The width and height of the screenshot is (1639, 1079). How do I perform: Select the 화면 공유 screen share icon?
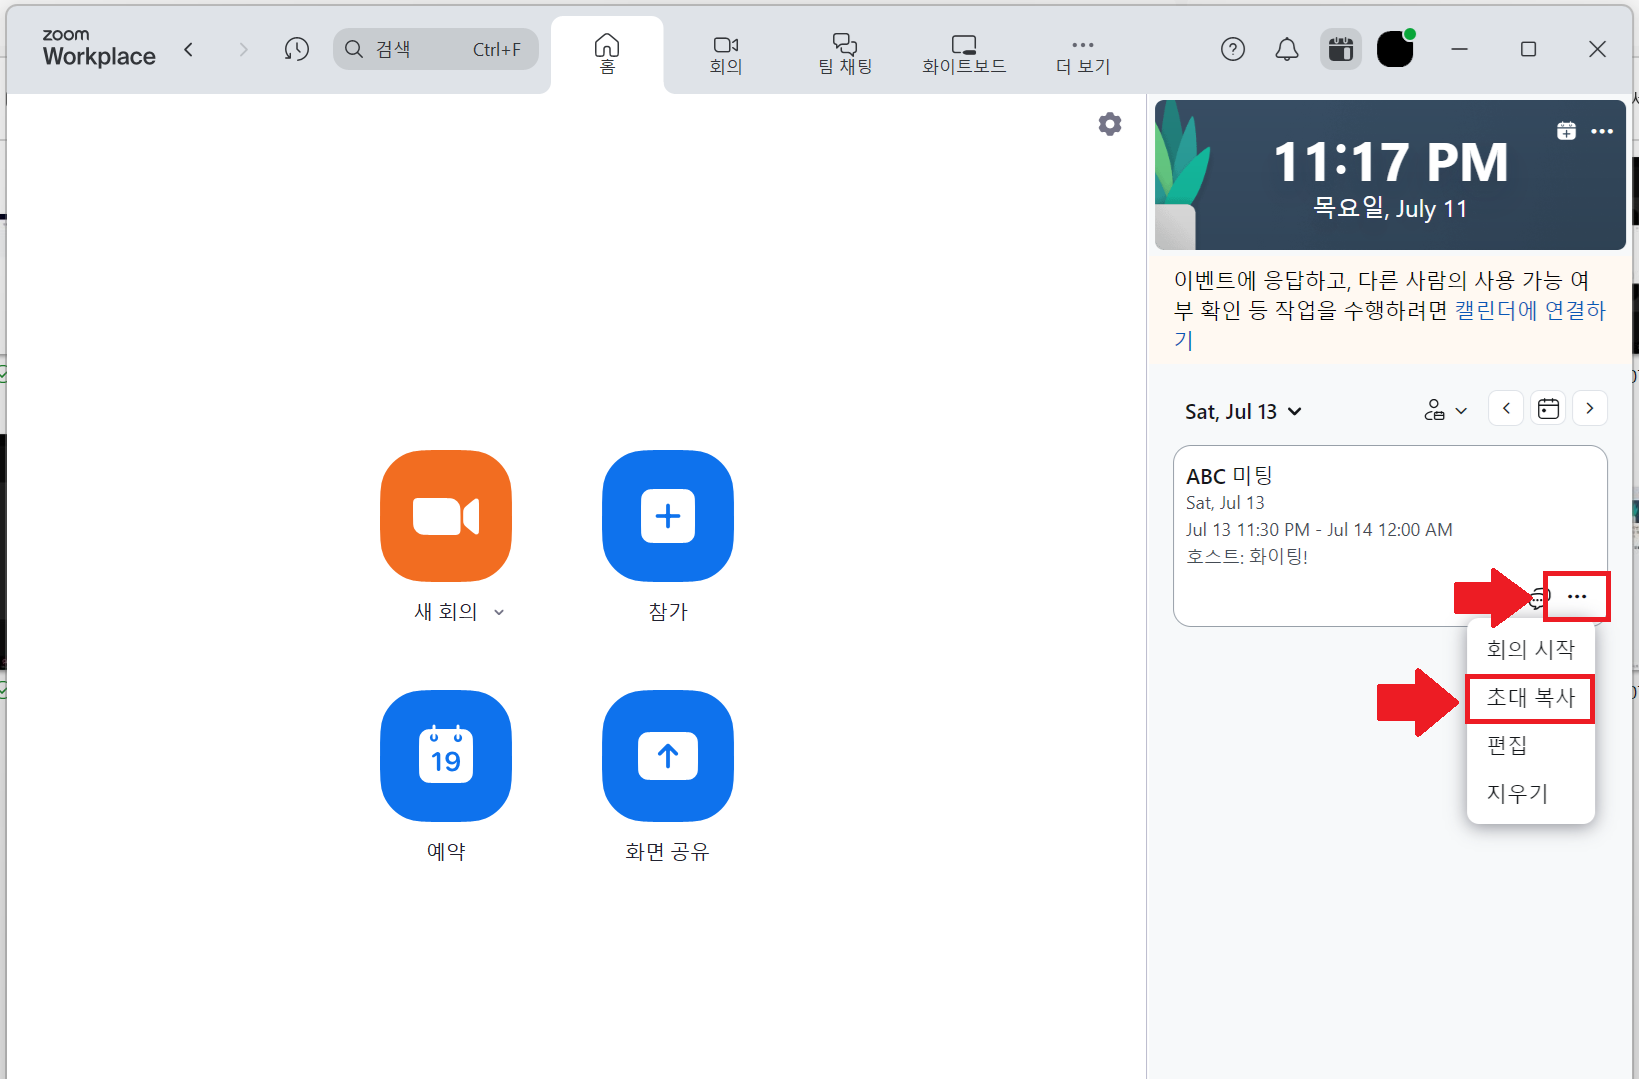[x=667, y=756]
